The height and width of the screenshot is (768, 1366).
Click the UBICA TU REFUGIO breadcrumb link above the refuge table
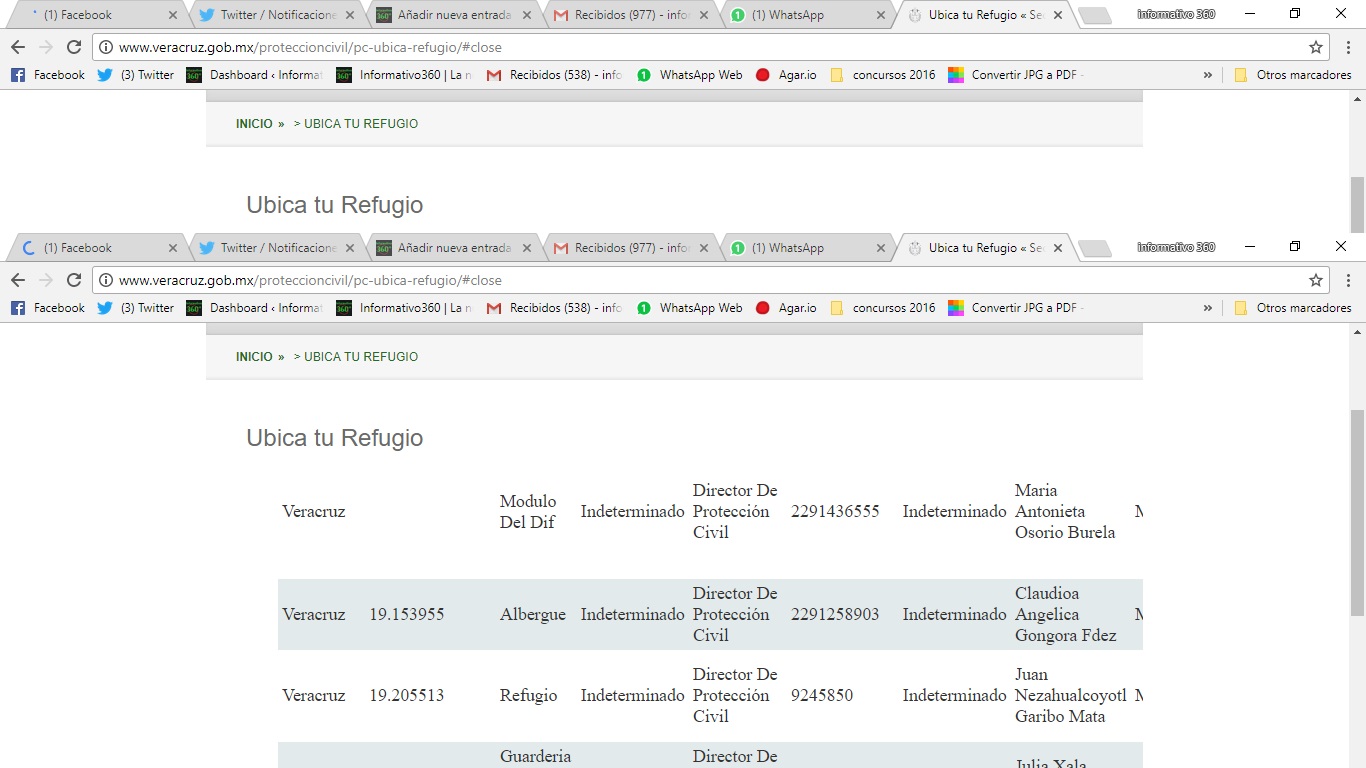click(360, 357)
